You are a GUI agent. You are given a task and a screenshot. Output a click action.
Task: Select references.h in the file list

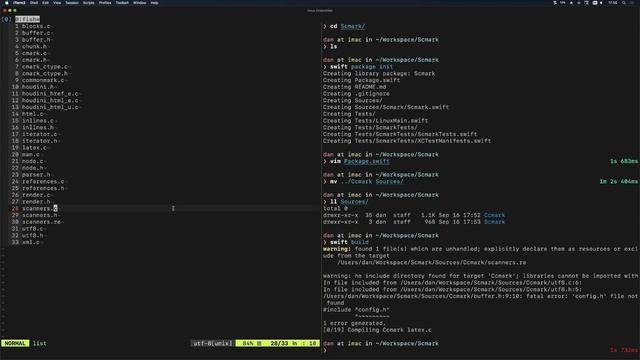tap(43, 188)
